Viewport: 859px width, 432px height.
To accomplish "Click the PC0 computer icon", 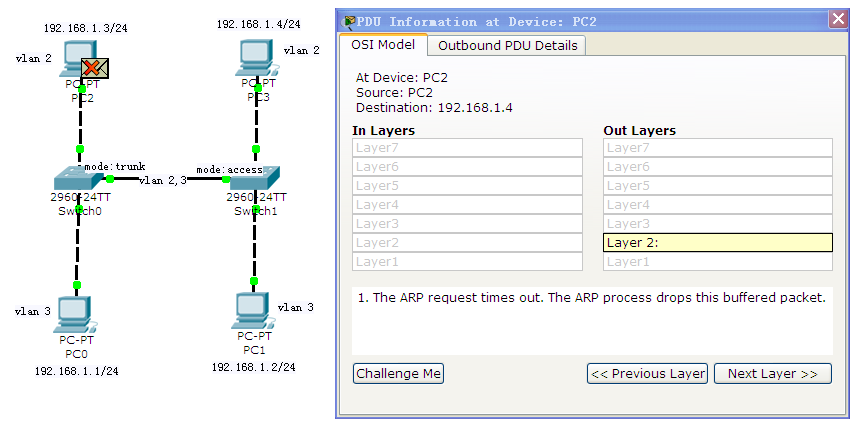I will [x=77, y=313].
